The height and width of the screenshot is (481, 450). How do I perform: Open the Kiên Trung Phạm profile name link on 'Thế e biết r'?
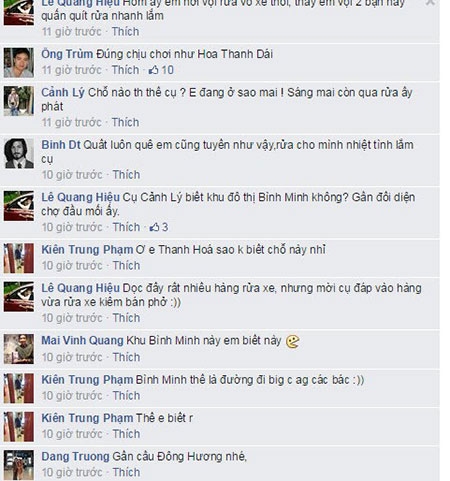point(87,418)
